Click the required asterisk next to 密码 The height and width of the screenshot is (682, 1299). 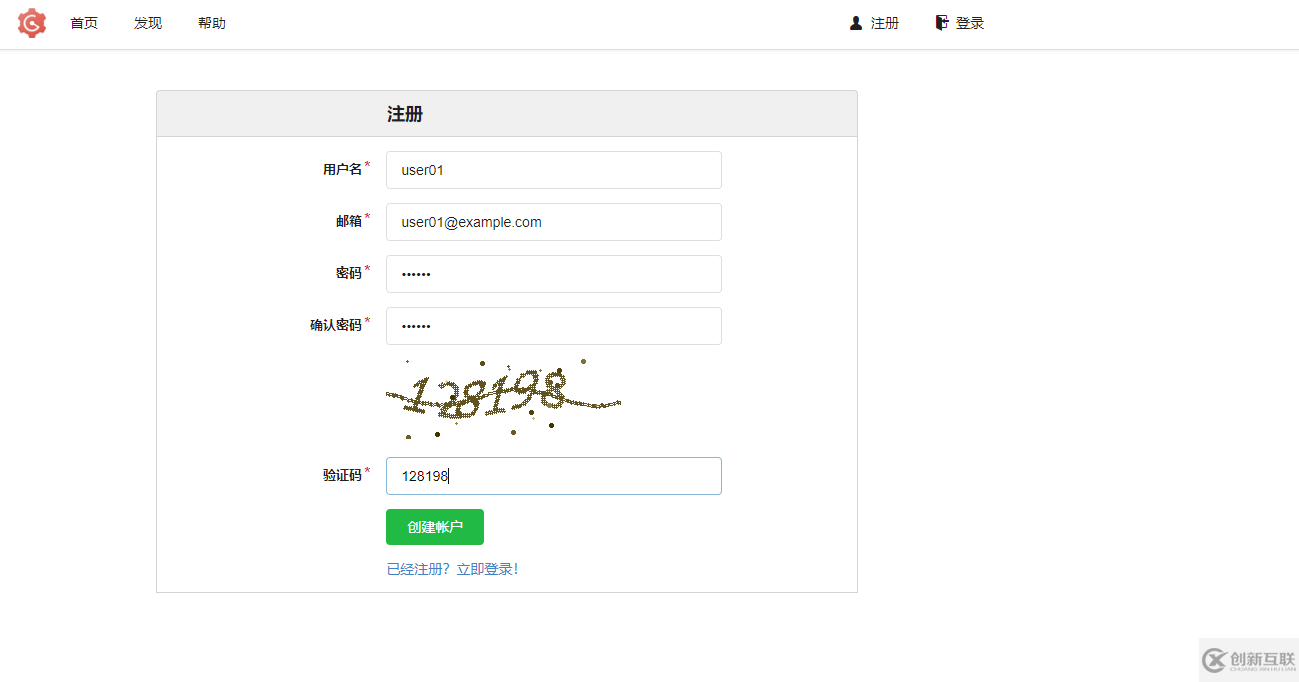(367, 267)
